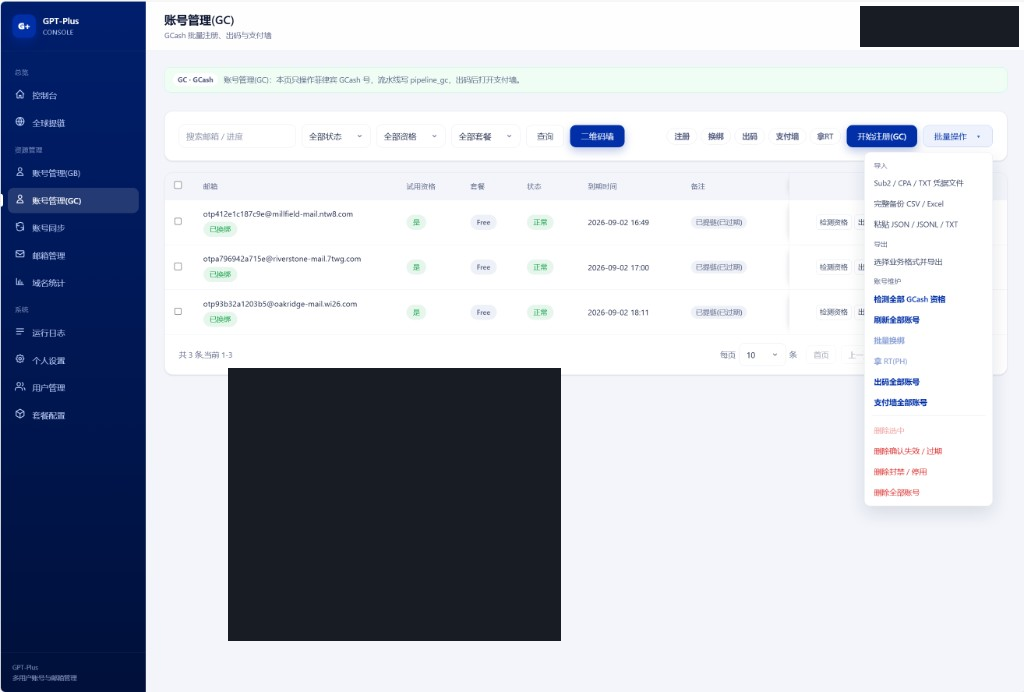
Task: Click the 注册 pill button
Action: (682, 136)
